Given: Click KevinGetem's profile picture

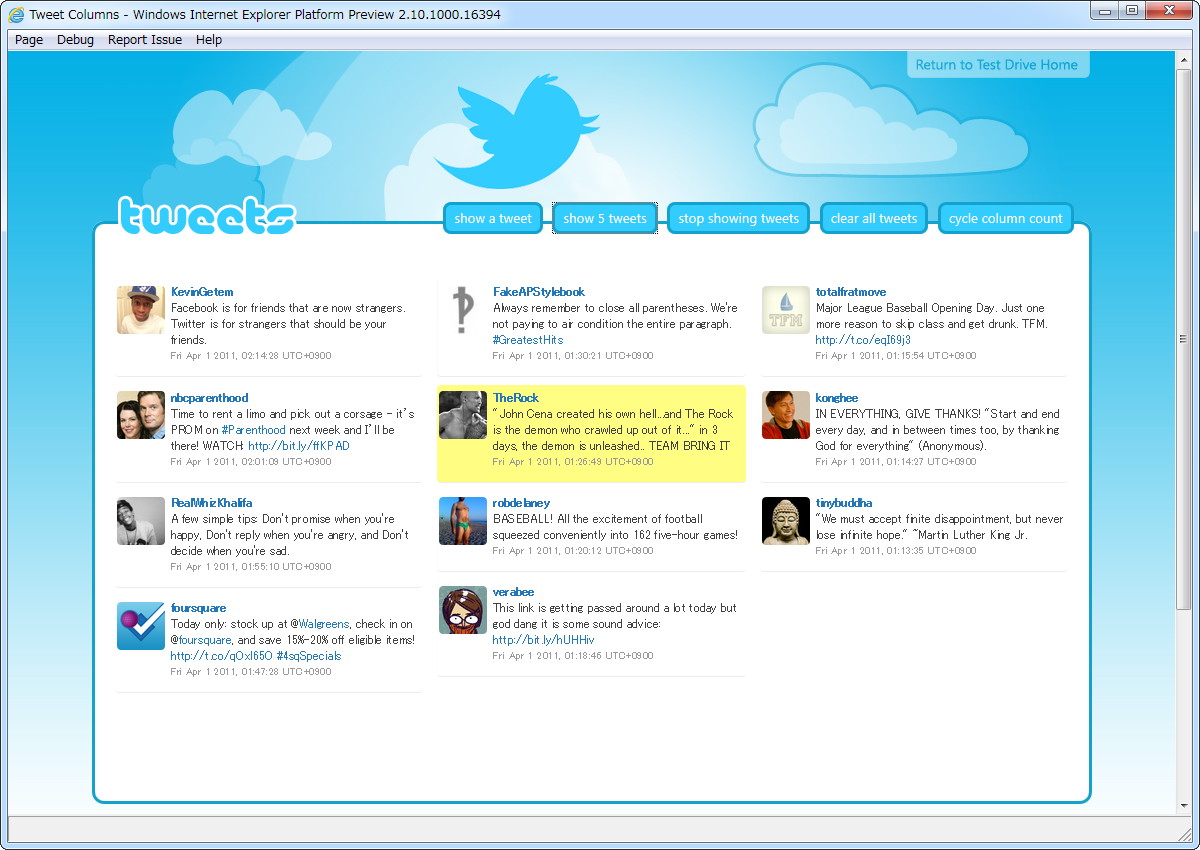Looking at the screenshot, I should tap(140, 310).
